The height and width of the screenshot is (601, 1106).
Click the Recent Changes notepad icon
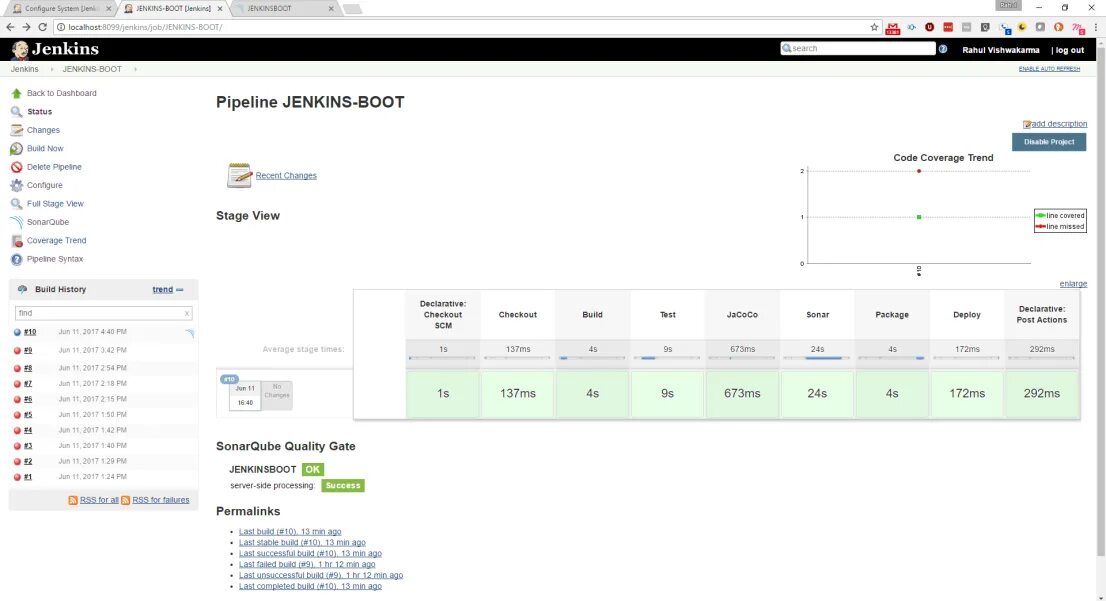pos(239,175)
